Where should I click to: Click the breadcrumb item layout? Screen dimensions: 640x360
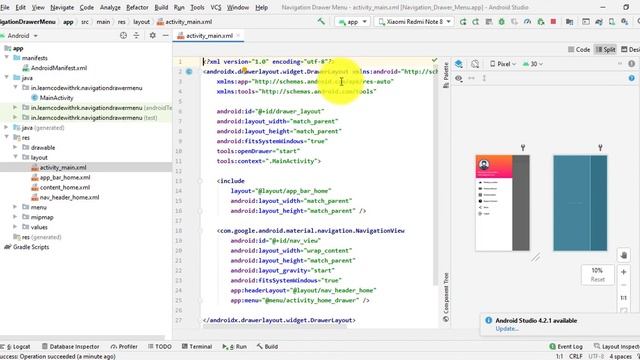tap(142, 22)
